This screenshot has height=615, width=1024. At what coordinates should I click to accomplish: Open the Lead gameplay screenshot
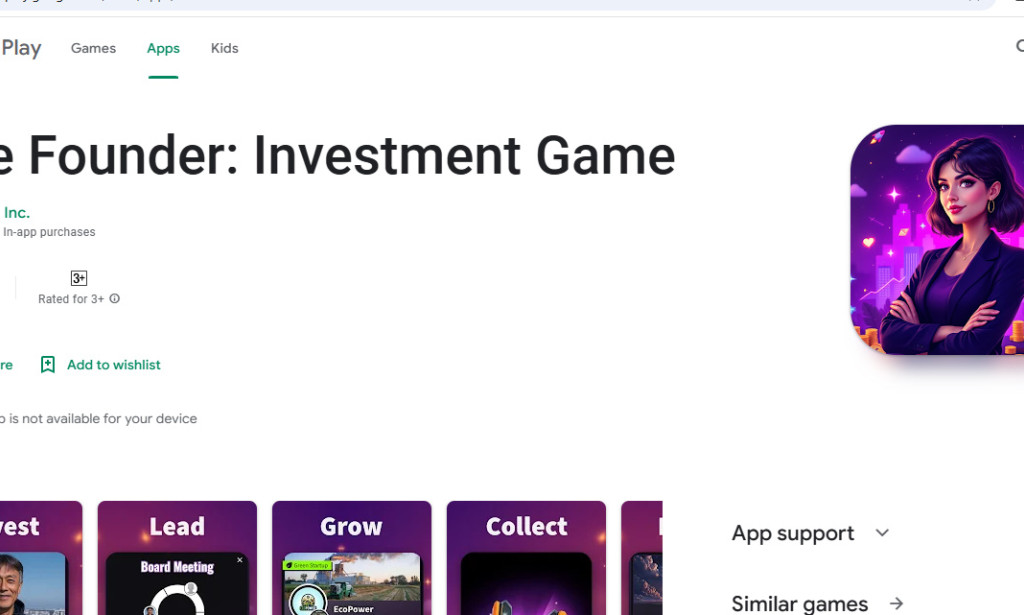(x=177, y=557)
